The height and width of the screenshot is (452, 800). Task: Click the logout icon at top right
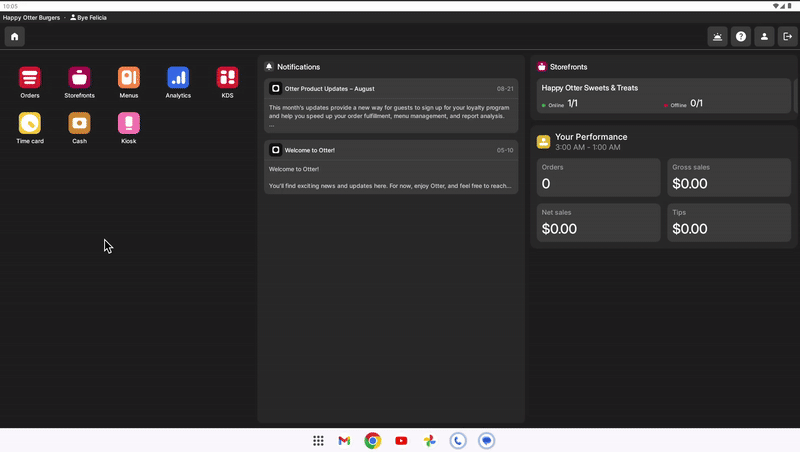(787, 37)
